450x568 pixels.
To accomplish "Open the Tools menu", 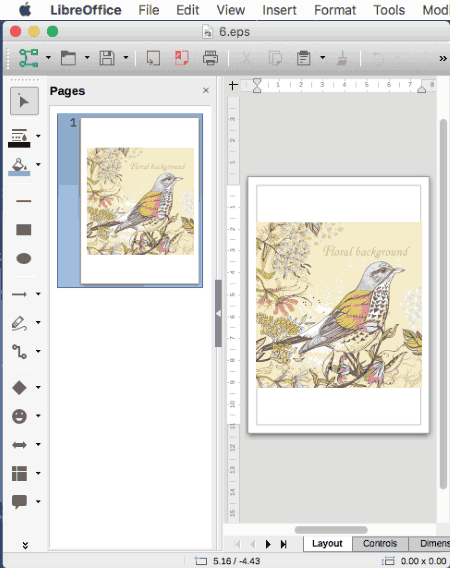I will coord(389,10).
